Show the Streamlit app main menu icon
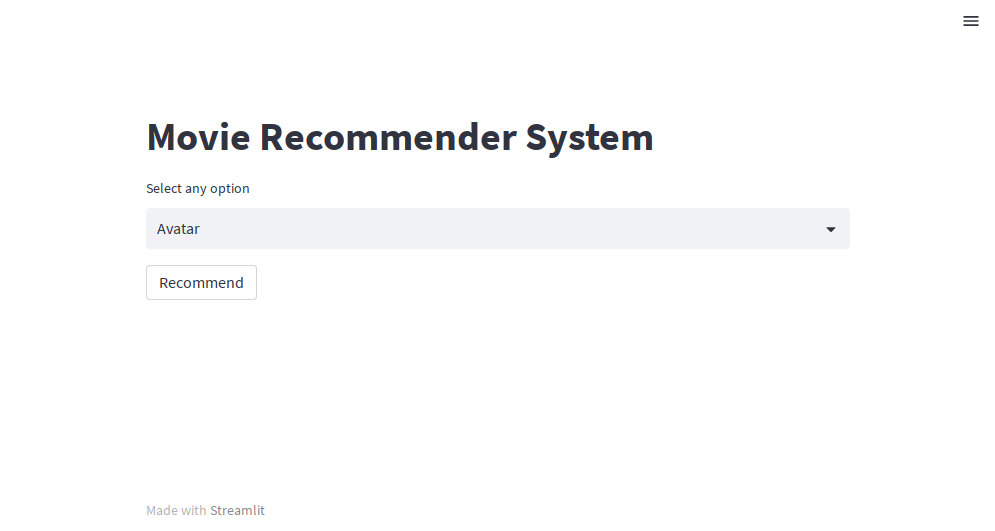995x531 pixels. tap(970, 21)
